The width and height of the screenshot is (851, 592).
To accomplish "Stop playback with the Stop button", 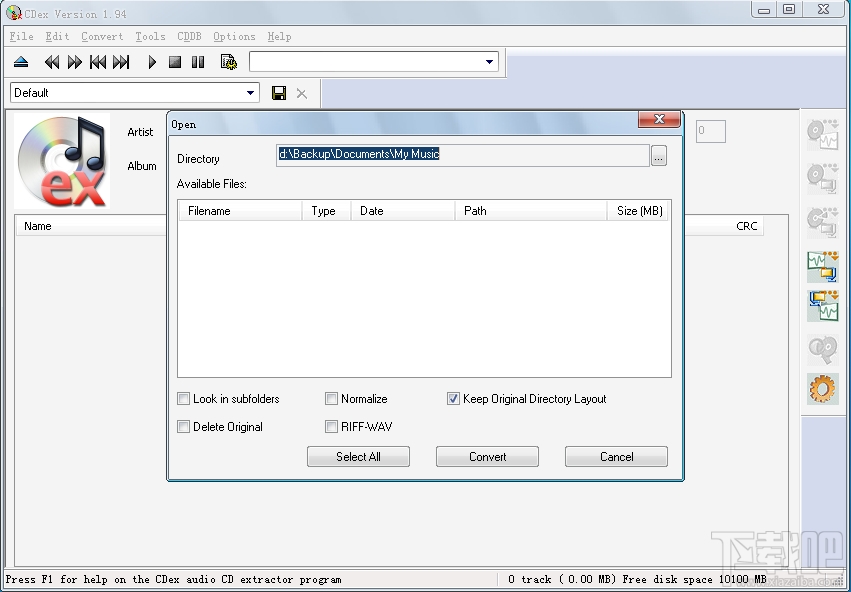I will click(175, 62).
